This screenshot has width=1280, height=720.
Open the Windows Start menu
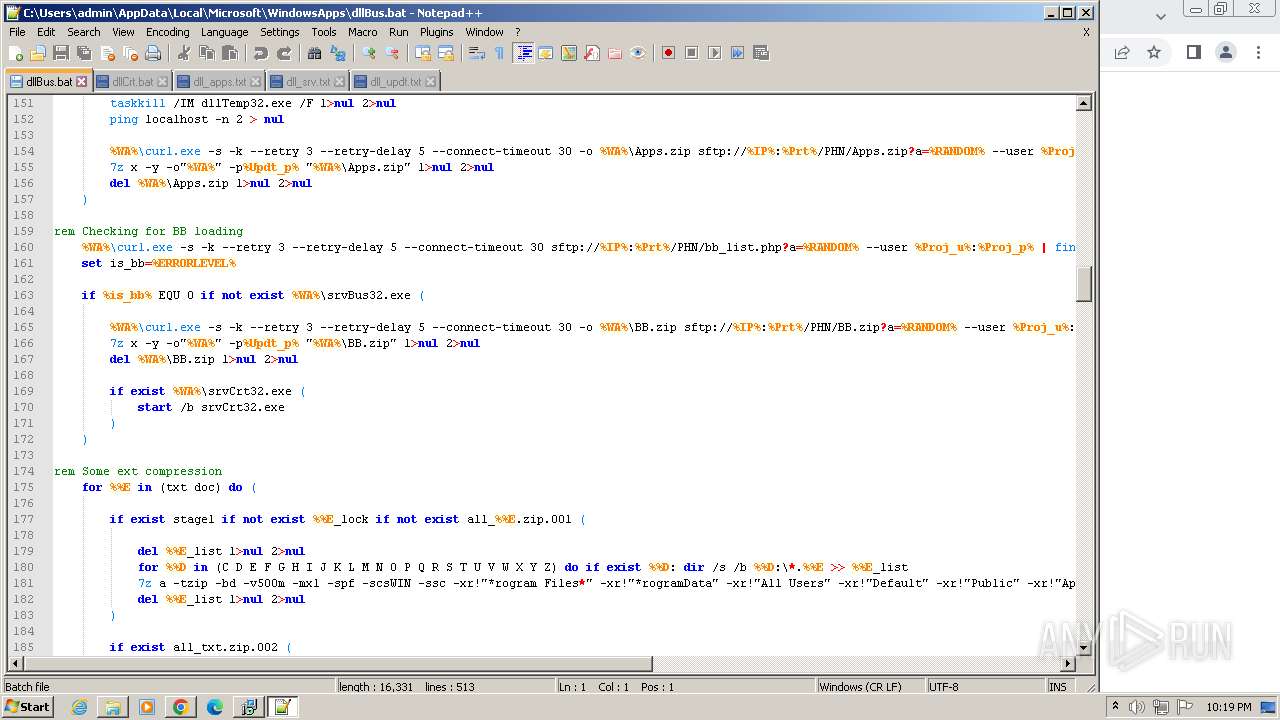point(27,707)
